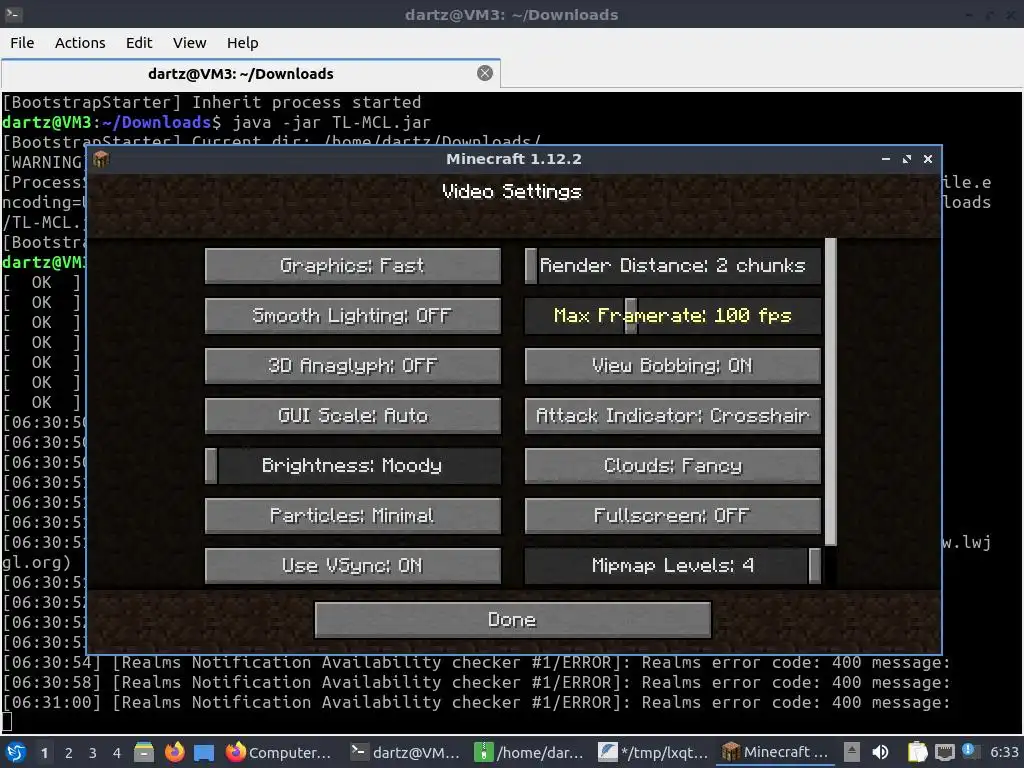1024x768 pixels.
Task: Switch to the /home/dar... archive taskbar entry
Action: click(529, 752)
